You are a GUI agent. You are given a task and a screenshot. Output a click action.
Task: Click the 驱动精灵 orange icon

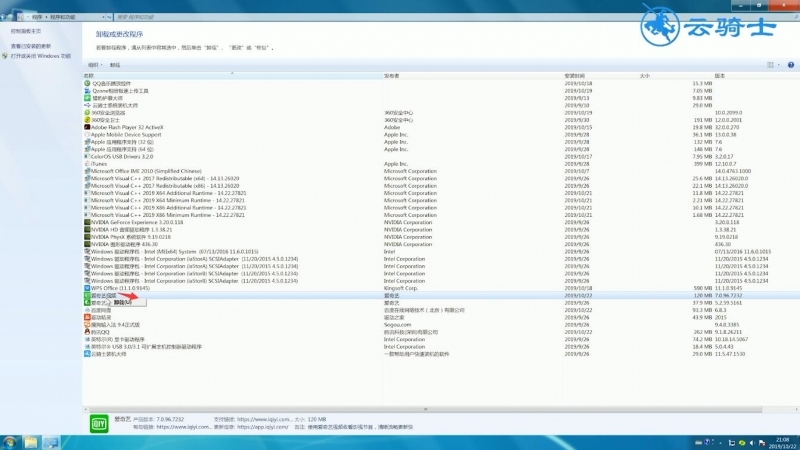click(87, 317)
